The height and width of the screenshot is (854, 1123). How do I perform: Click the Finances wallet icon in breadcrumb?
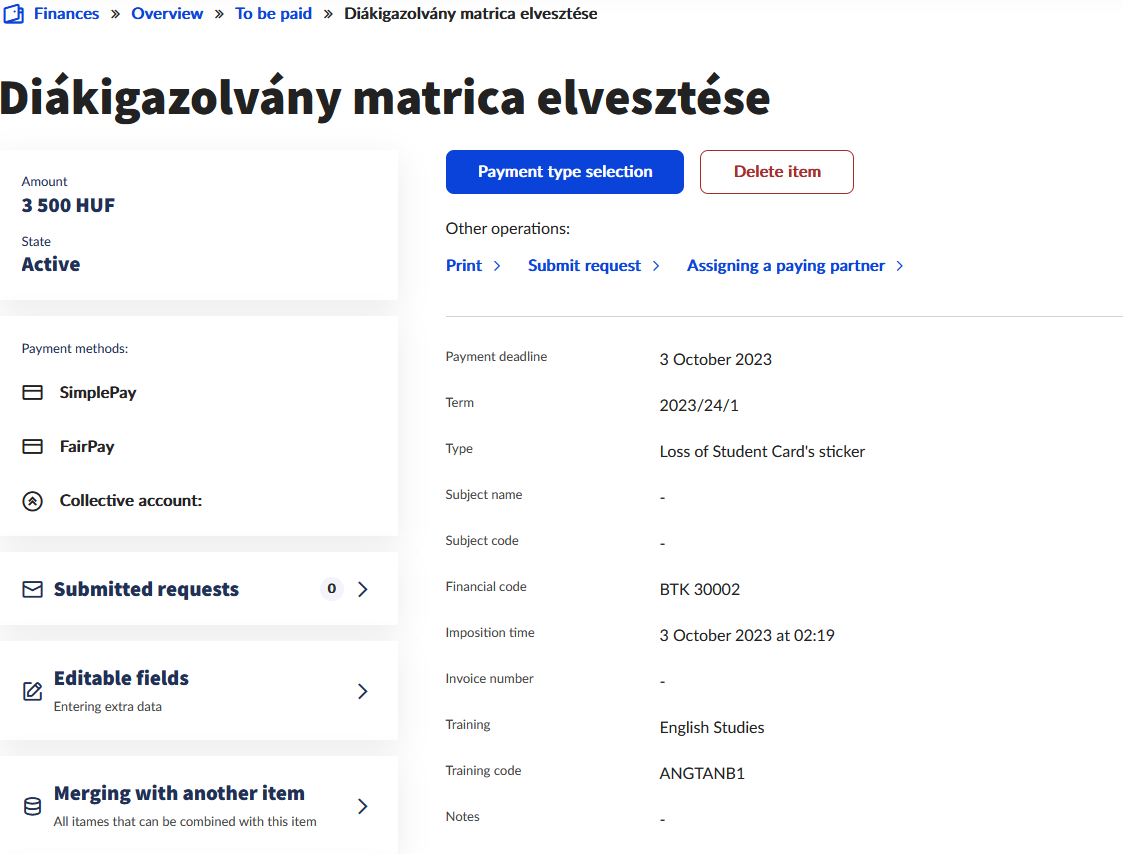pyautogui.click(x=14, y=14)
